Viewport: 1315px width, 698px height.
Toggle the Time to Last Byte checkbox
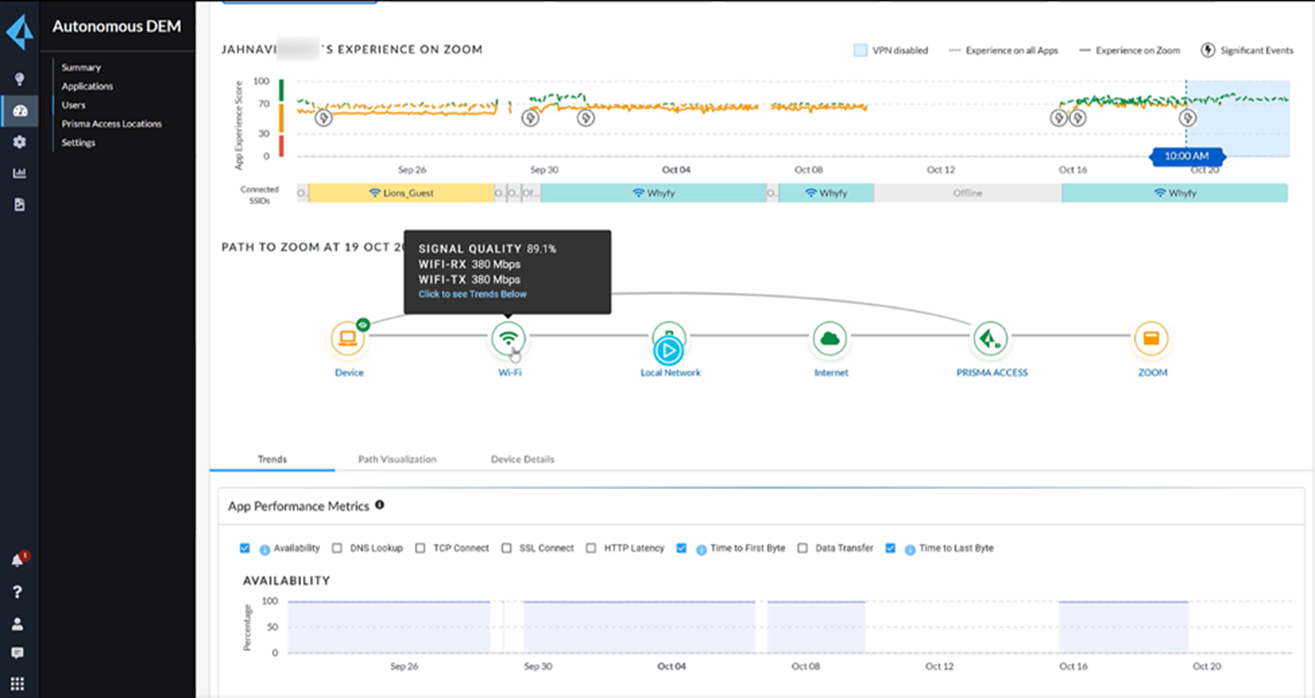[x=890, y=548]
